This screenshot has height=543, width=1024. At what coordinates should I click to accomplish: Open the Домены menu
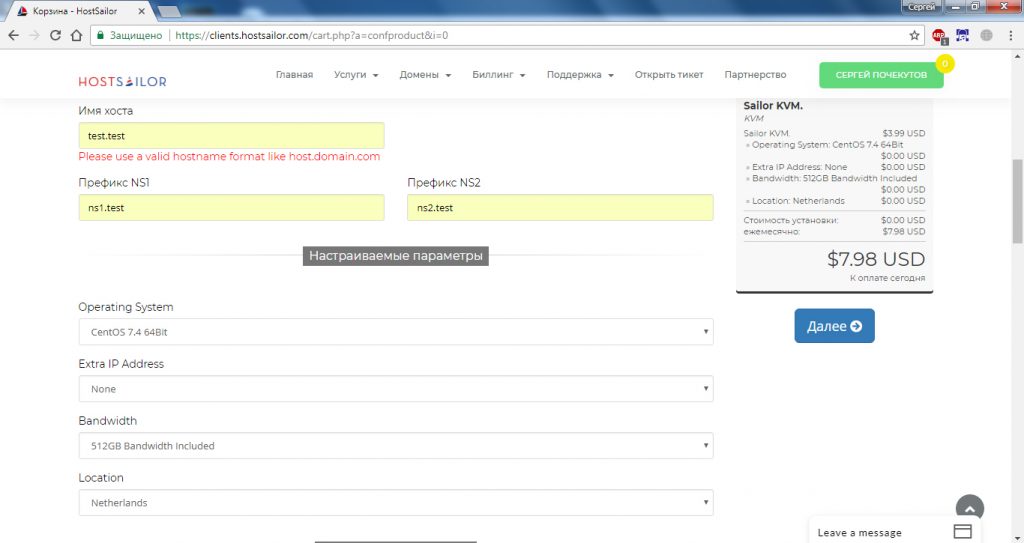click(x=425, y=75)
